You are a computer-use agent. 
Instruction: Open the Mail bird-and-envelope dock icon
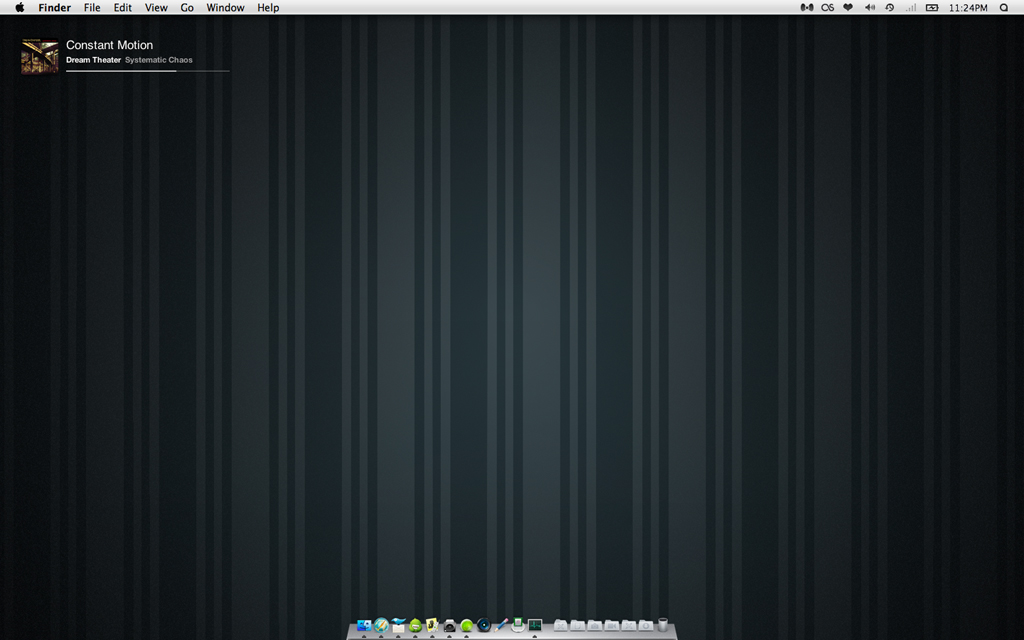398,625
